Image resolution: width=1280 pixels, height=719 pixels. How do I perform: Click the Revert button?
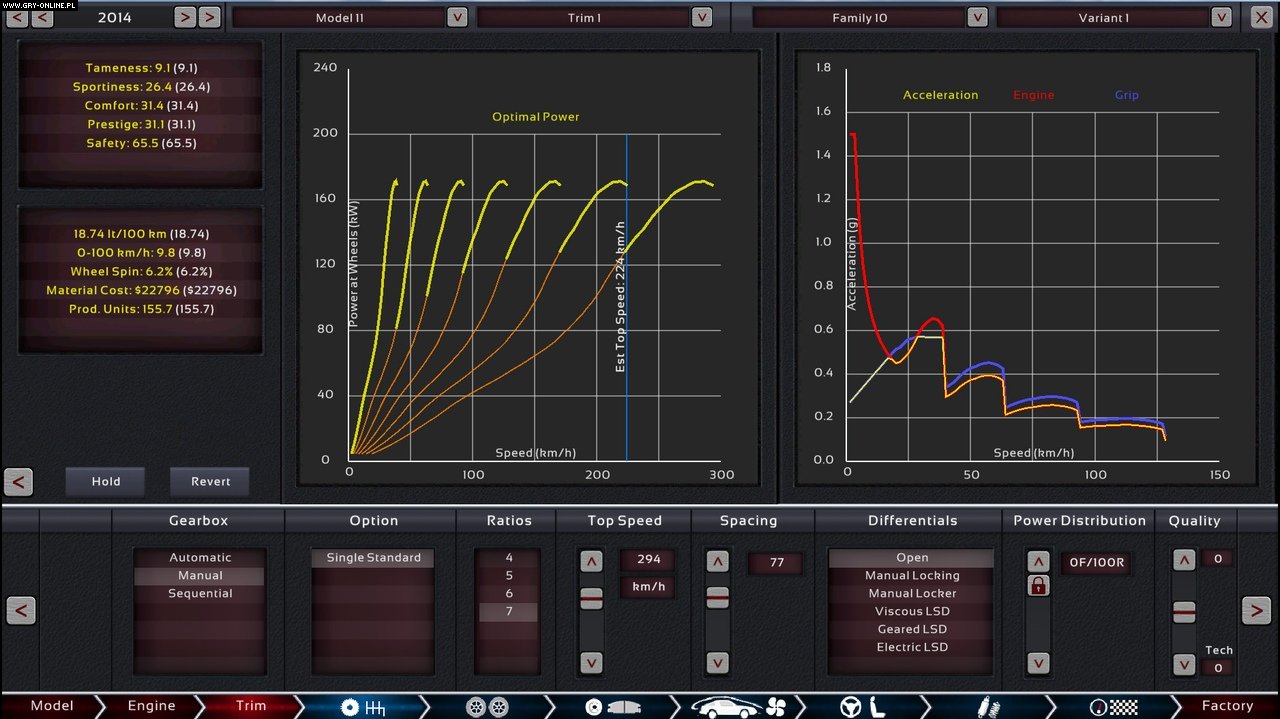(209, 481)
